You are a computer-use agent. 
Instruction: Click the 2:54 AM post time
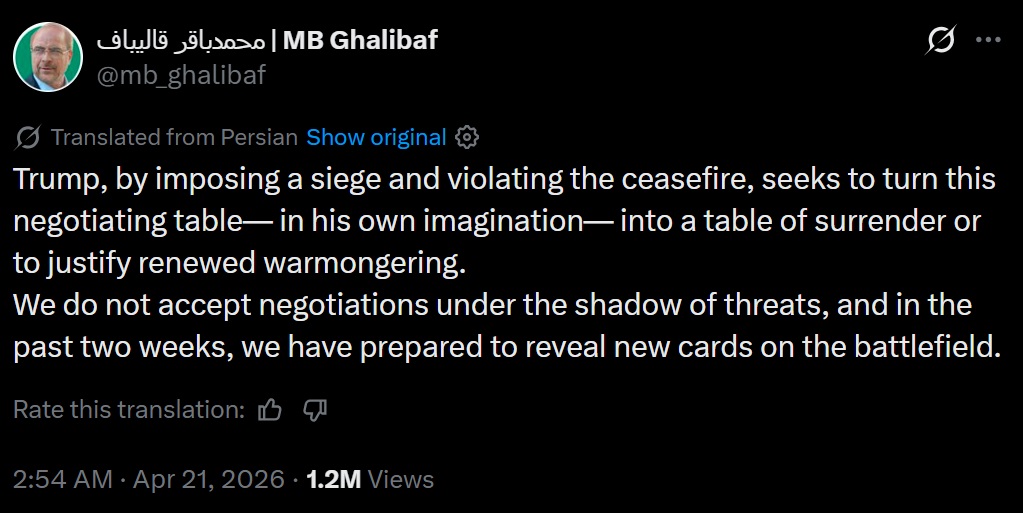coord(62,479)
